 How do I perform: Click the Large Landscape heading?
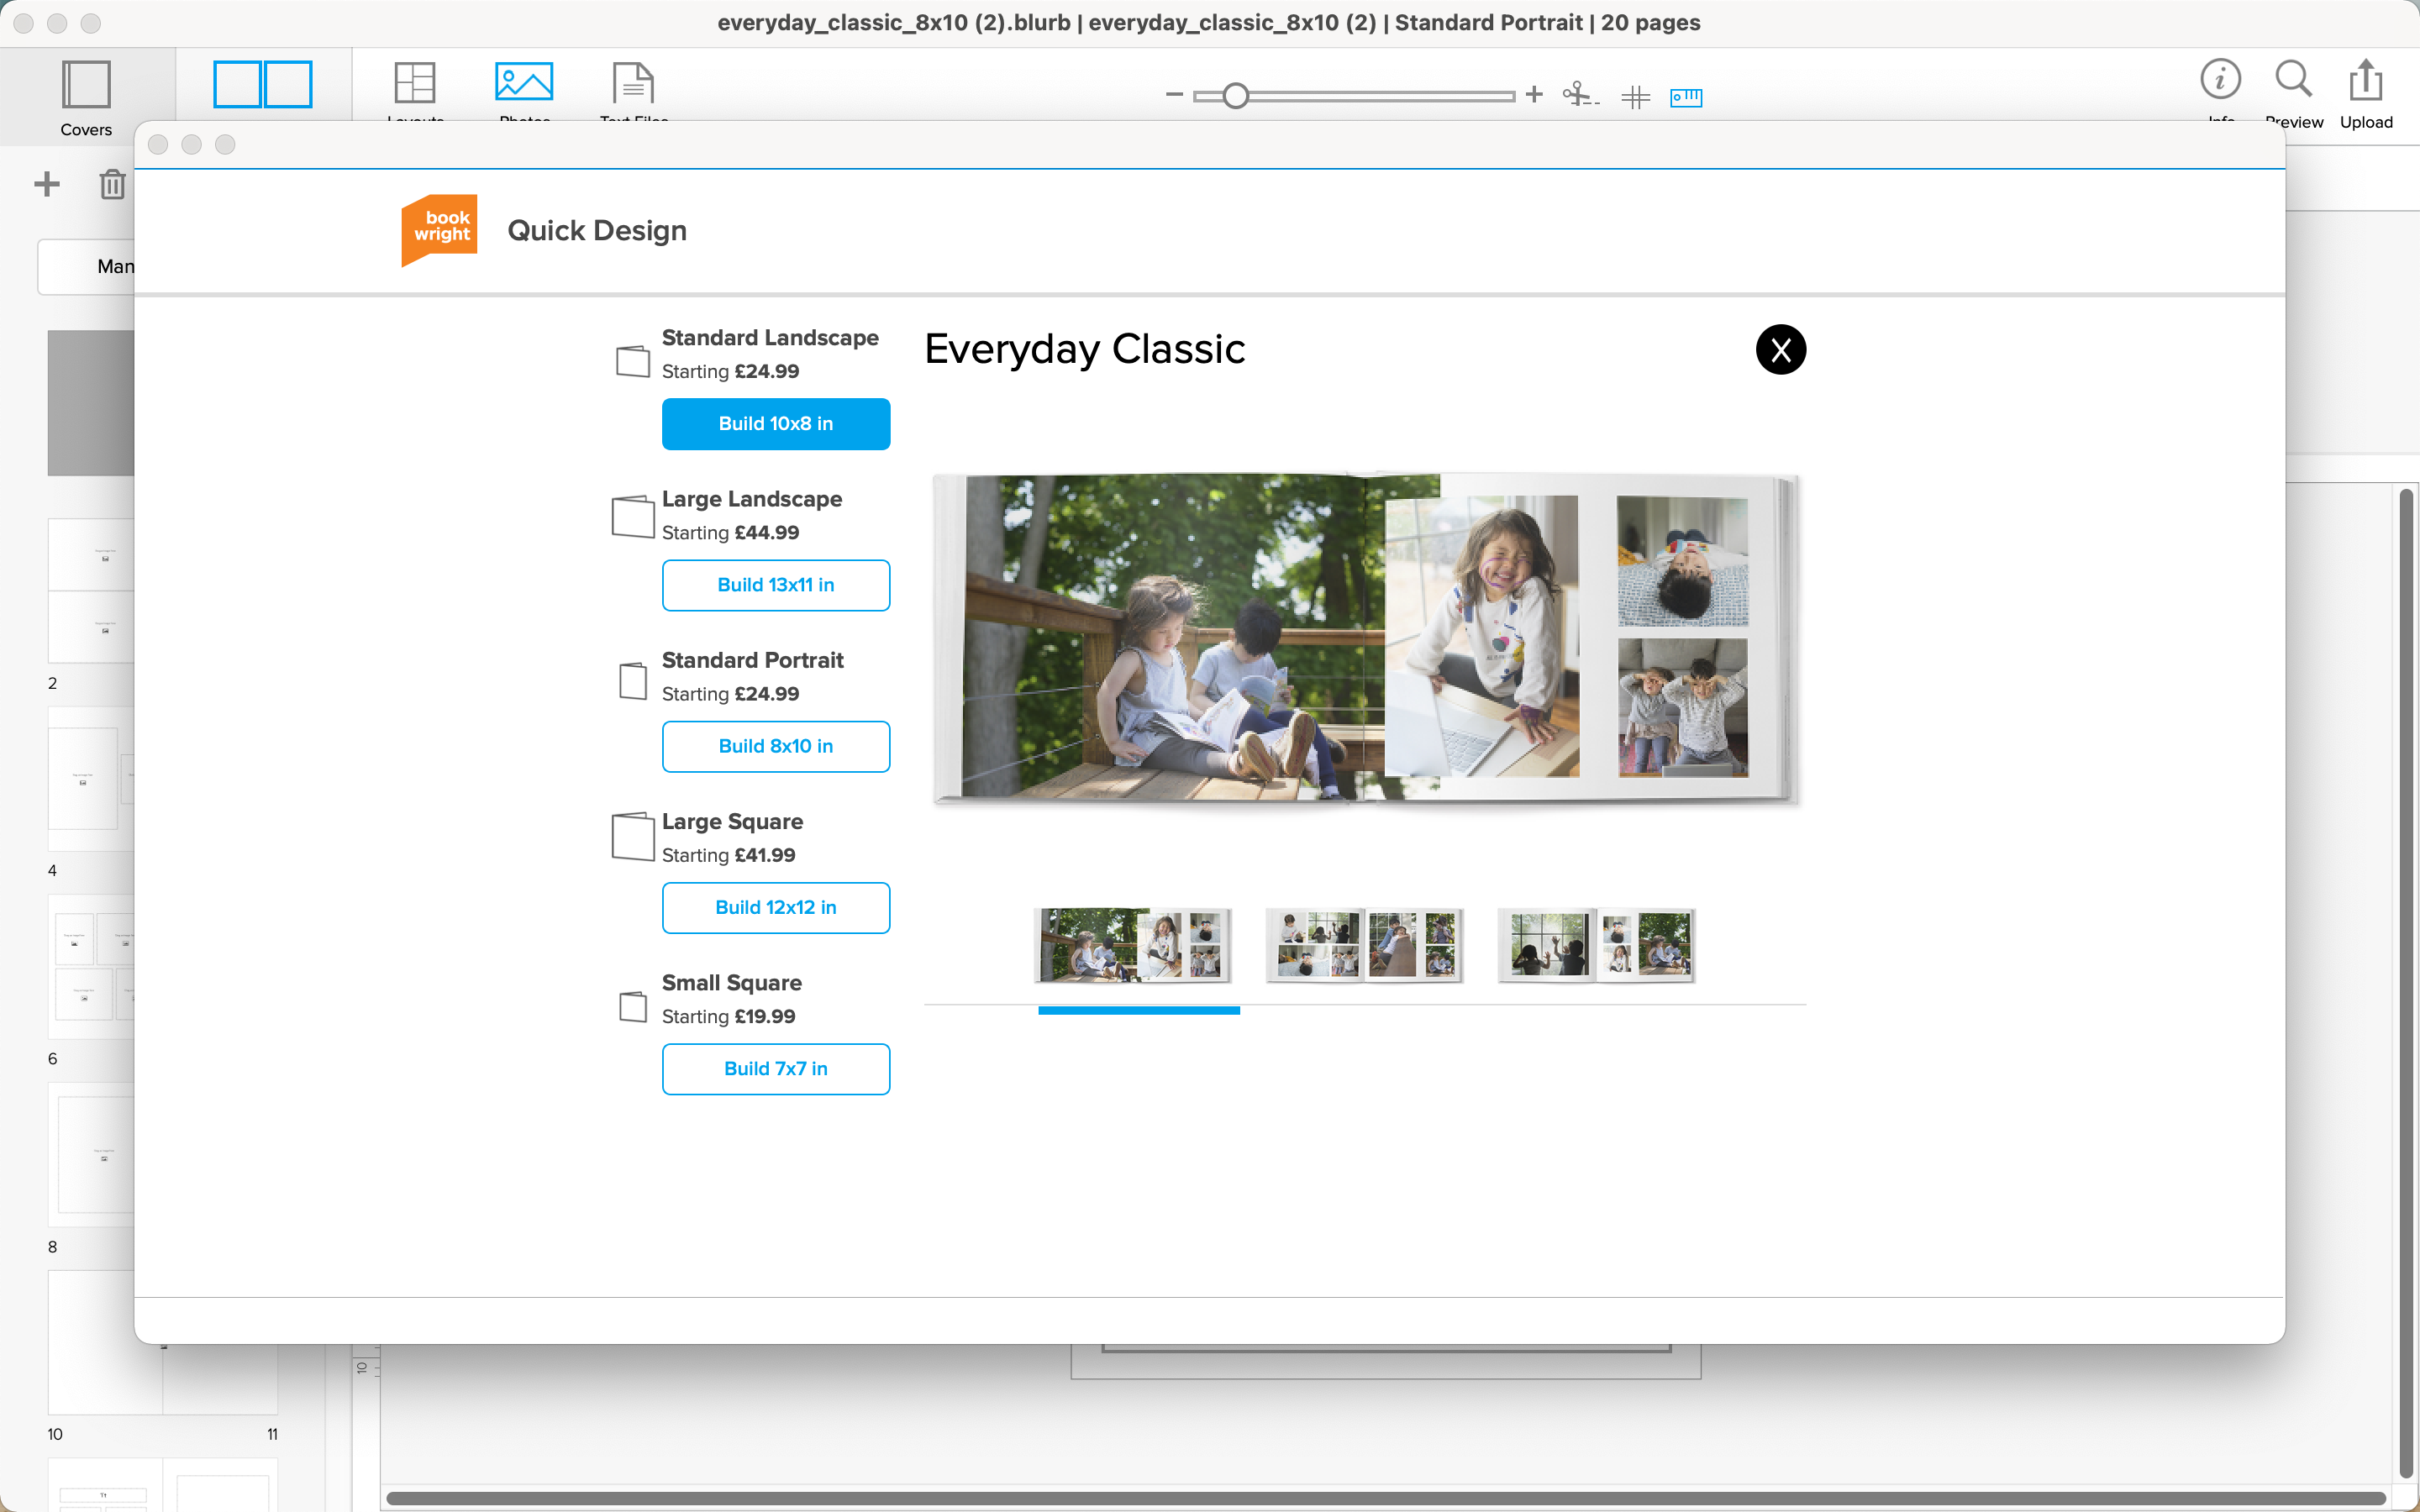752,499
